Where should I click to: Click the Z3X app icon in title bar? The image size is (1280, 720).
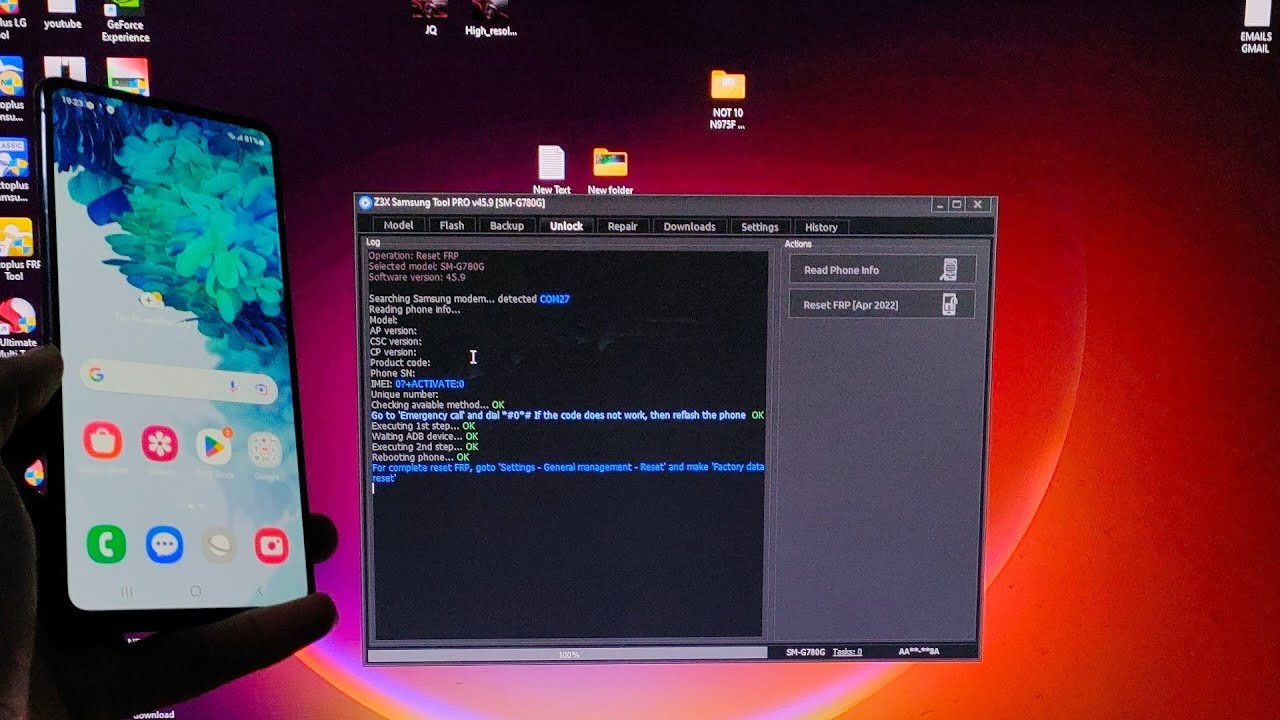[x=366, y=203]
